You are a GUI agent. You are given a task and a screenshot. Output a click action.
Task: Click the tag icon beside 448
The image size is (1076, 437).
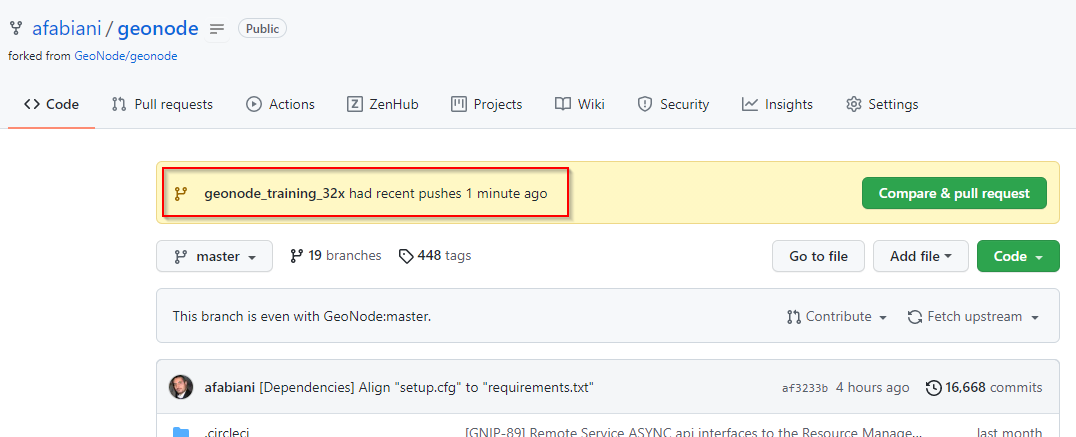click(x=406, y=256)
